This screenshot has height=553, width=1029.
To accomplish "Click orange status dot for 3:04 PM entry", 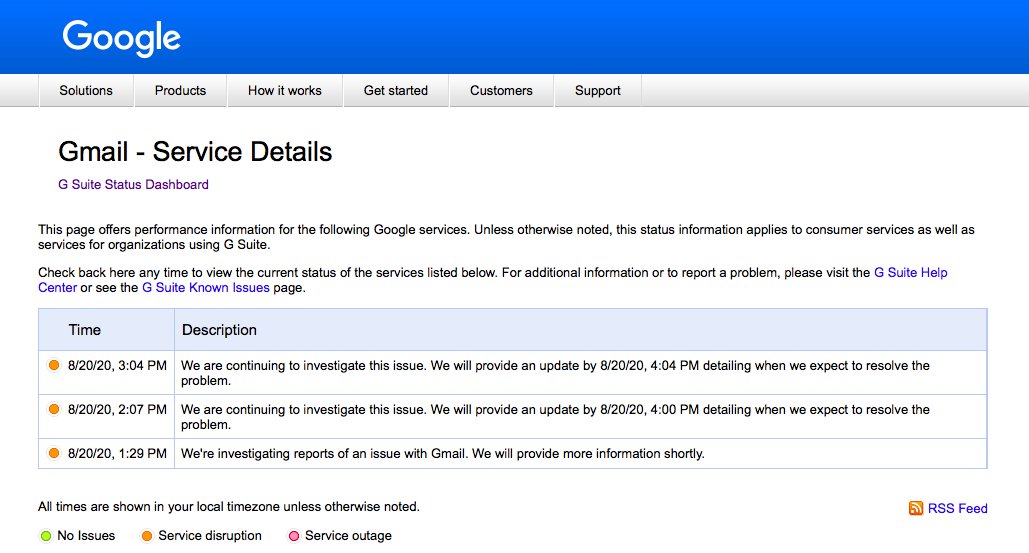I will pos(54,365).
